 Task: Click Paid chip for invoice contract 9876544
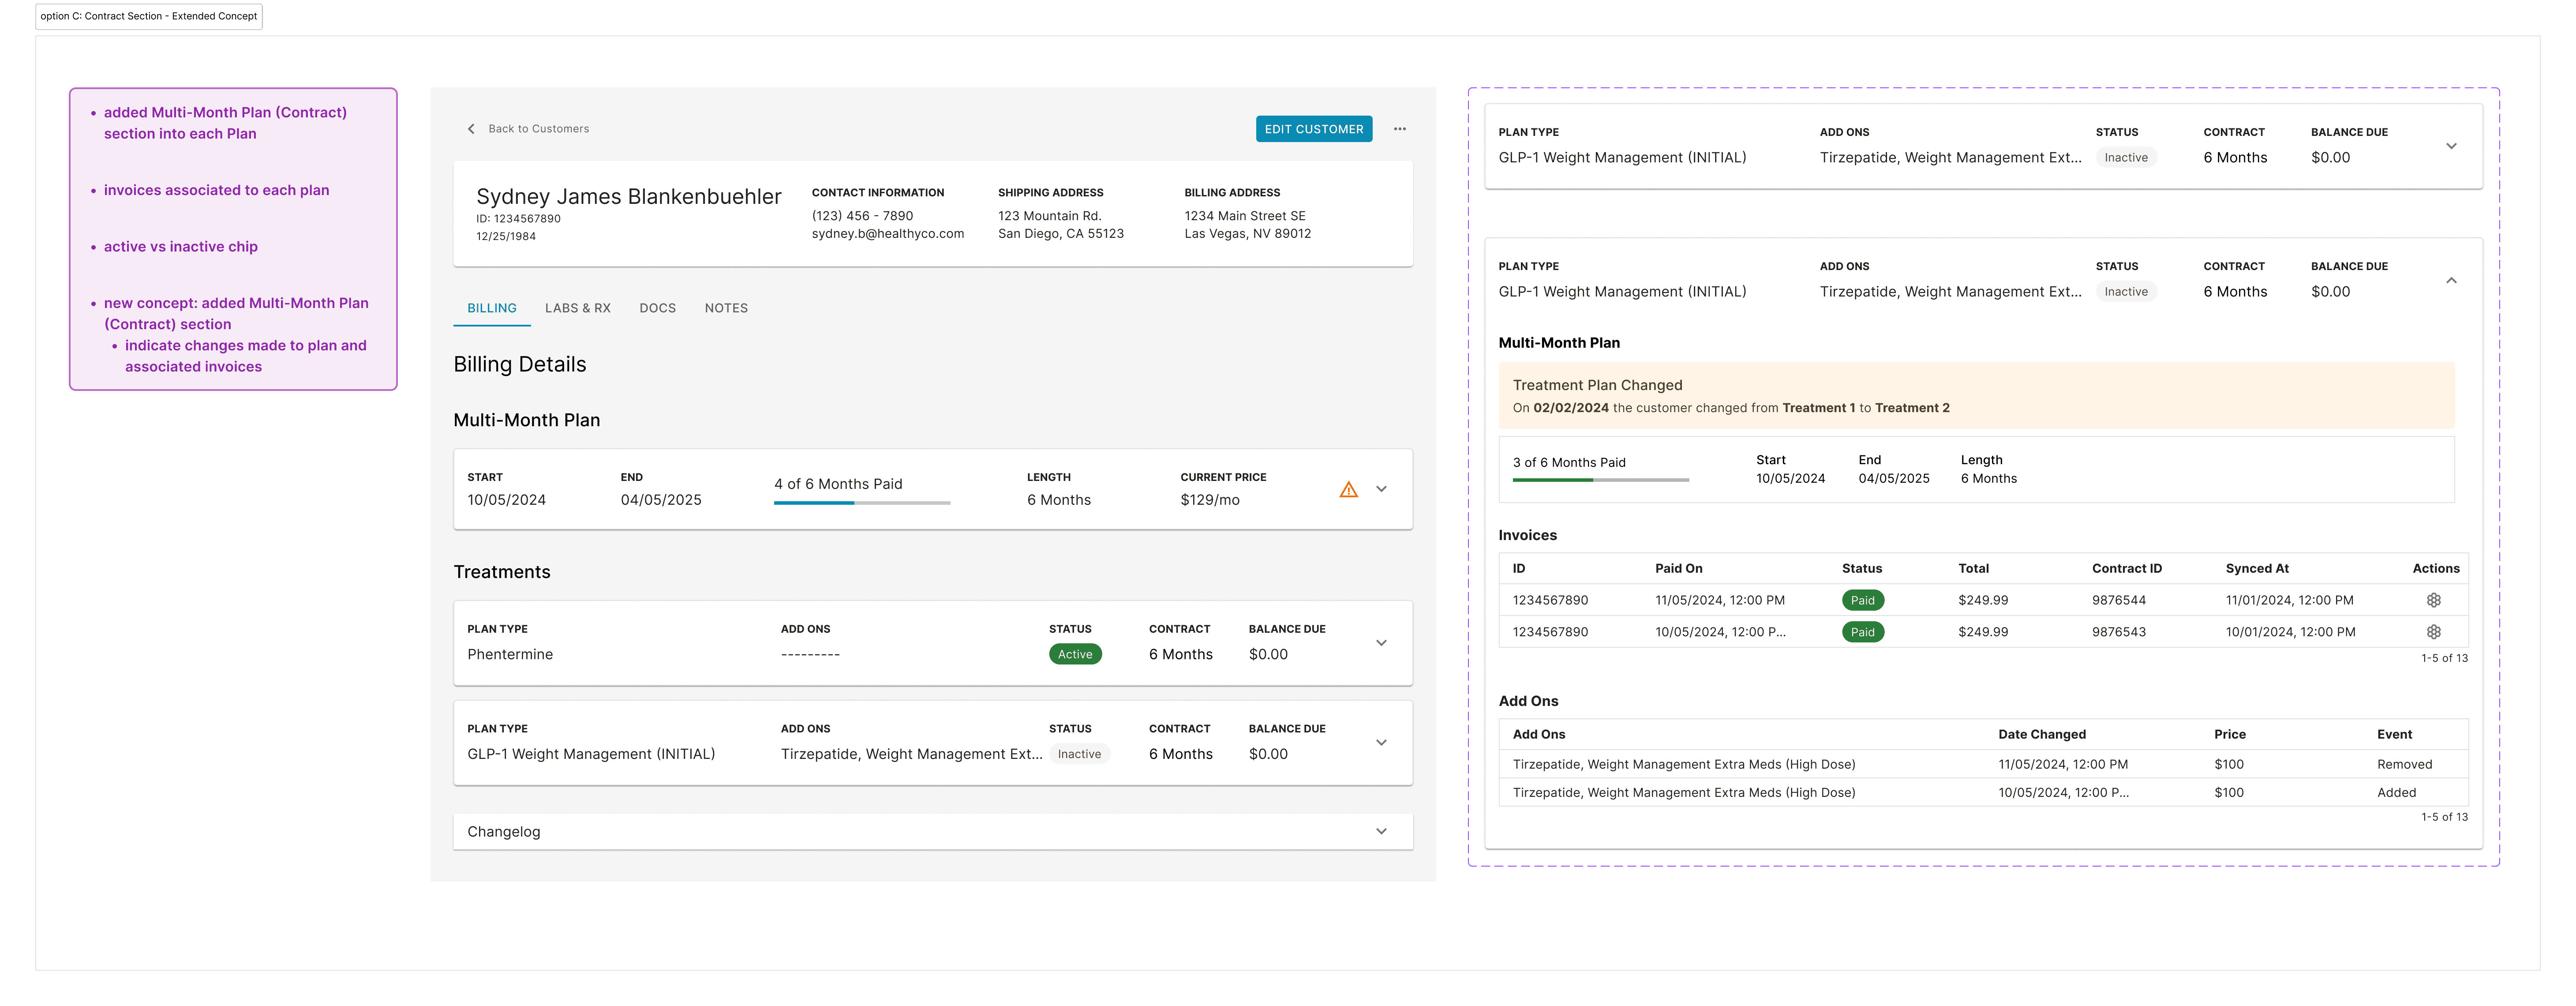coord(1863,600)
